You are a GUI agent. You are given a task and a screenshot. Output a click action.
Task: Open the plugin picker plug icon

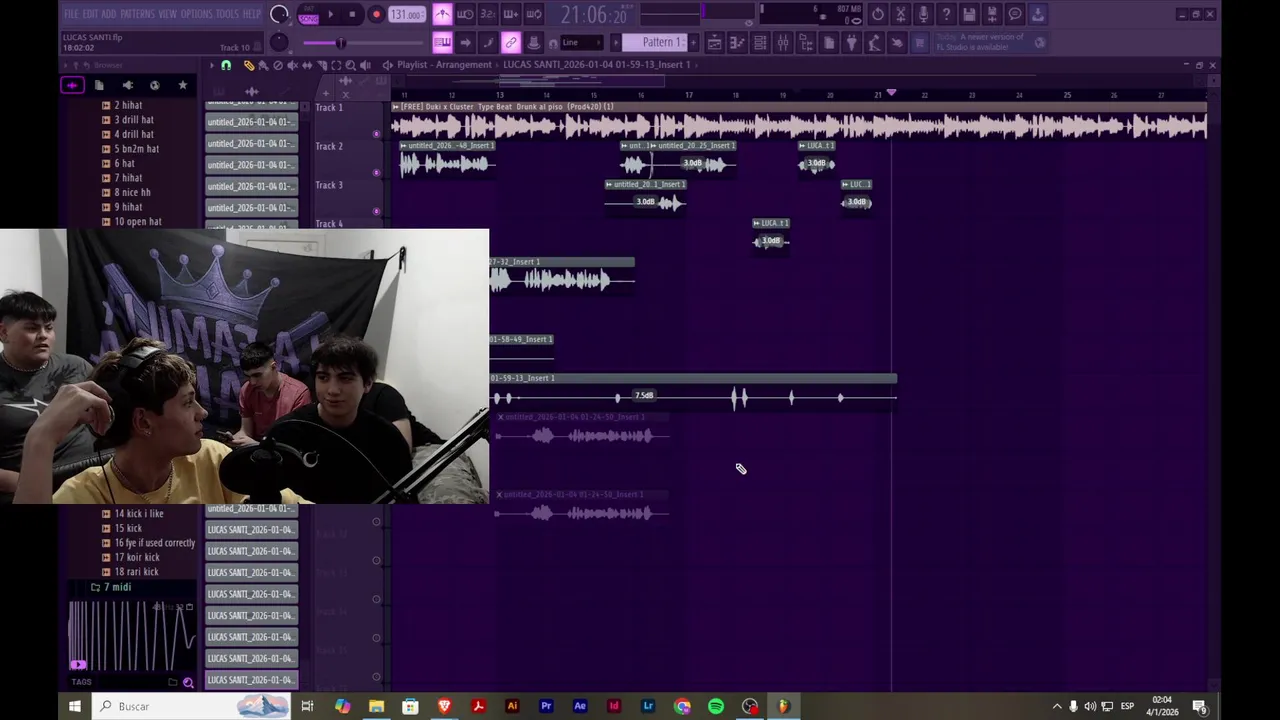[851, 42]
